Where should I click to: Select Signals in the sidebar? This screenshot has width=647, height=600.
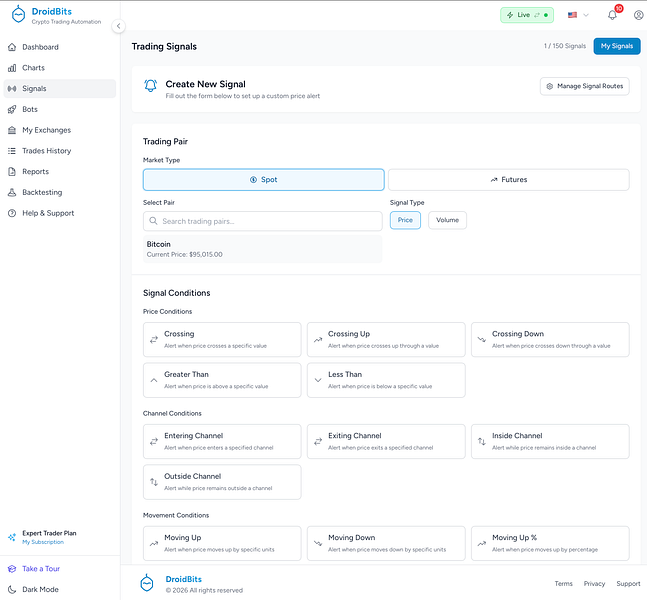click(x=60, y=89)
